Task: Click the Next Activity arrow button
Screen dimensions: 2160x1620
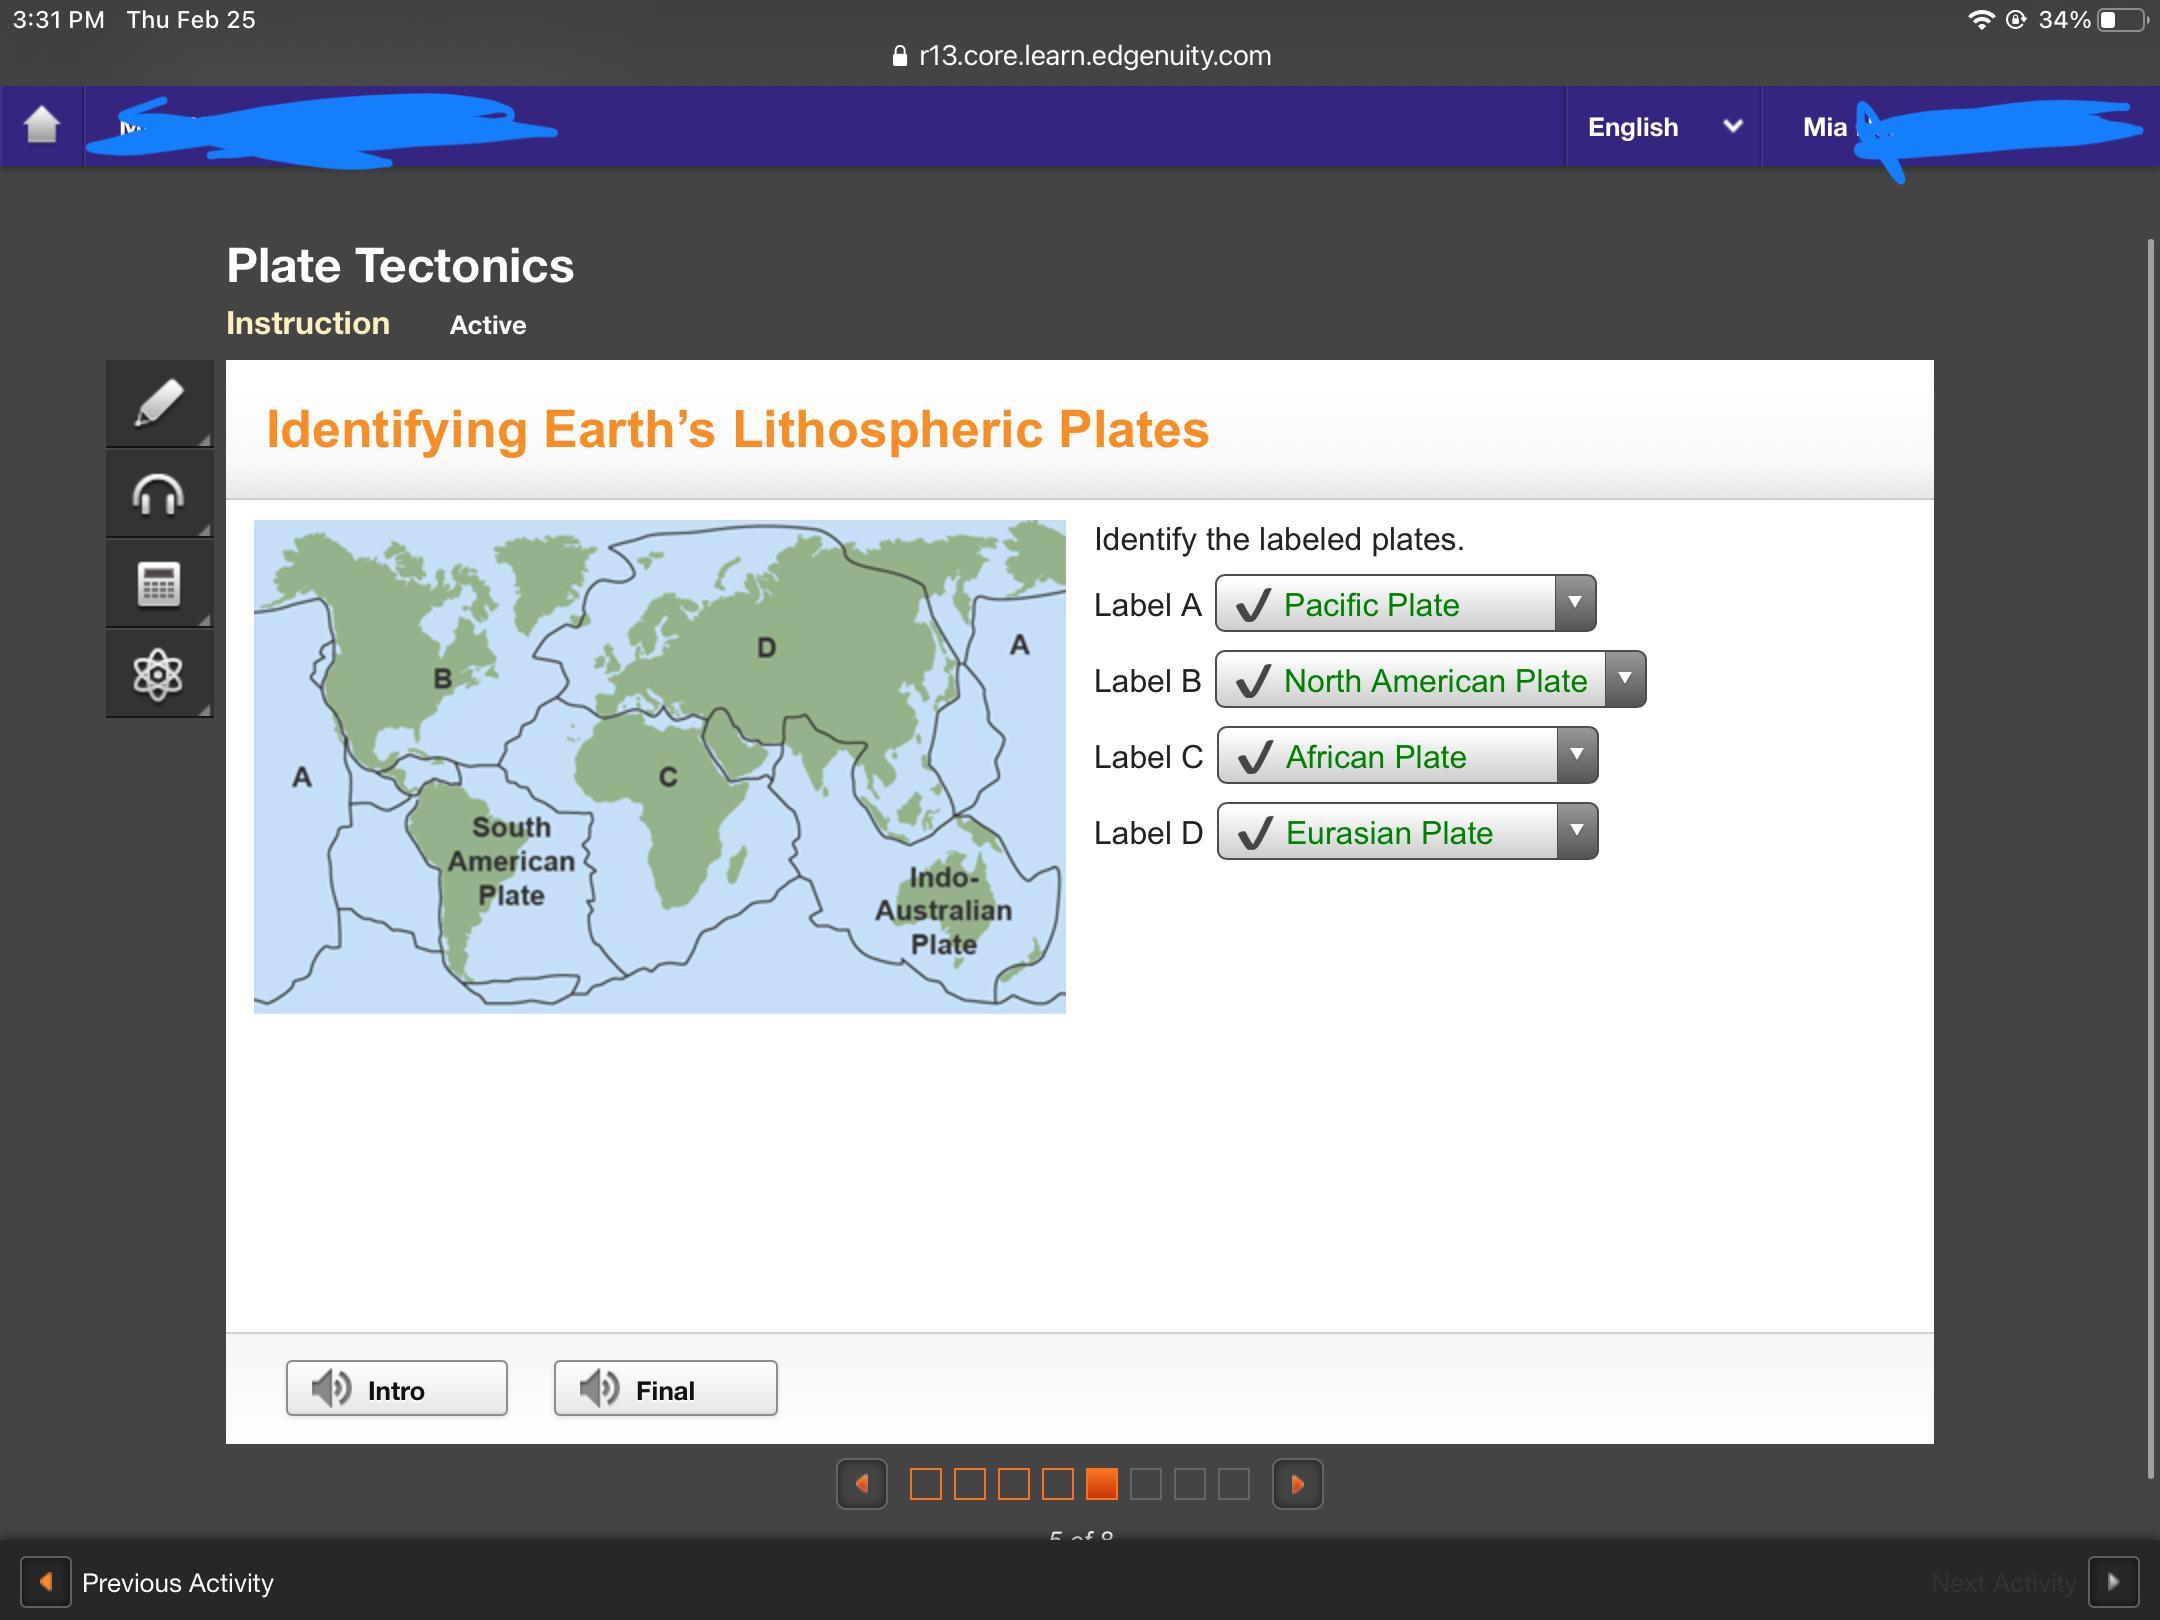Action: 2113,1582
